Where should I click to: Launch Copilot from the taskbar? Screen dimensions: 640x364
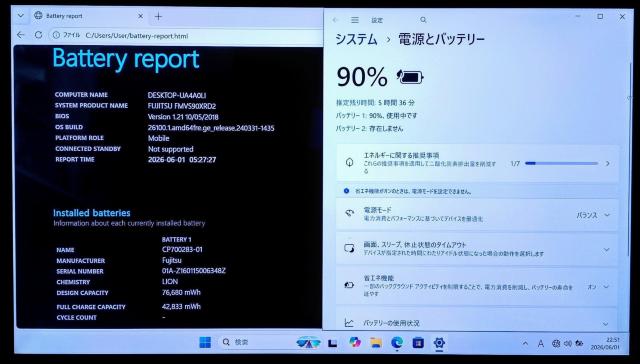(355, 342)
